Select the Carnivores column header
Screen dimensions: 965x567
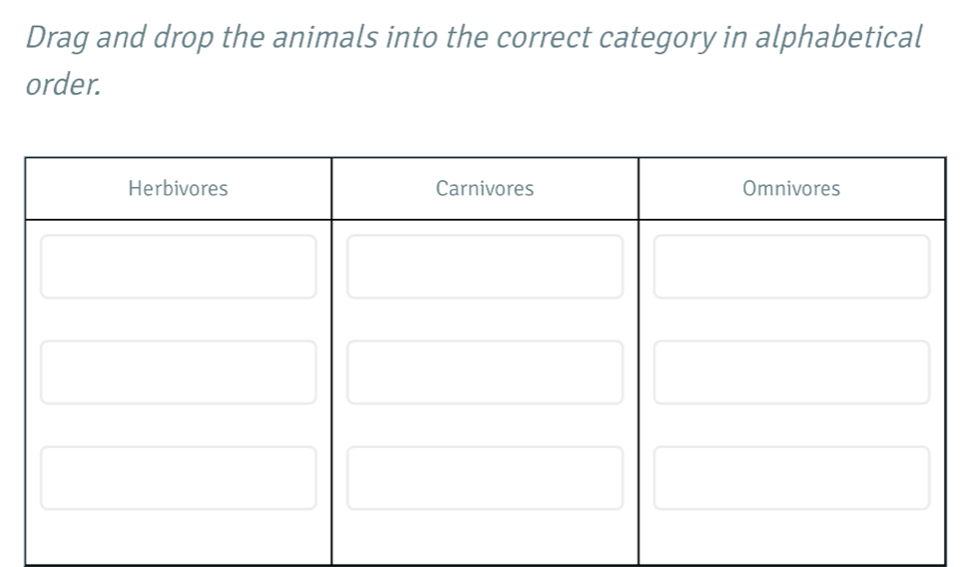point(485,188)
